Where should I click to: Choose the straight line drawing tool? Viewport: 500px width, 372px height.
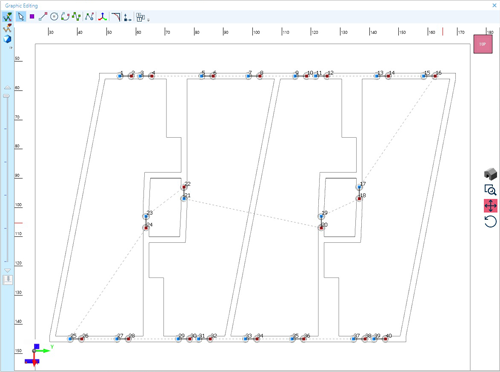43,16
